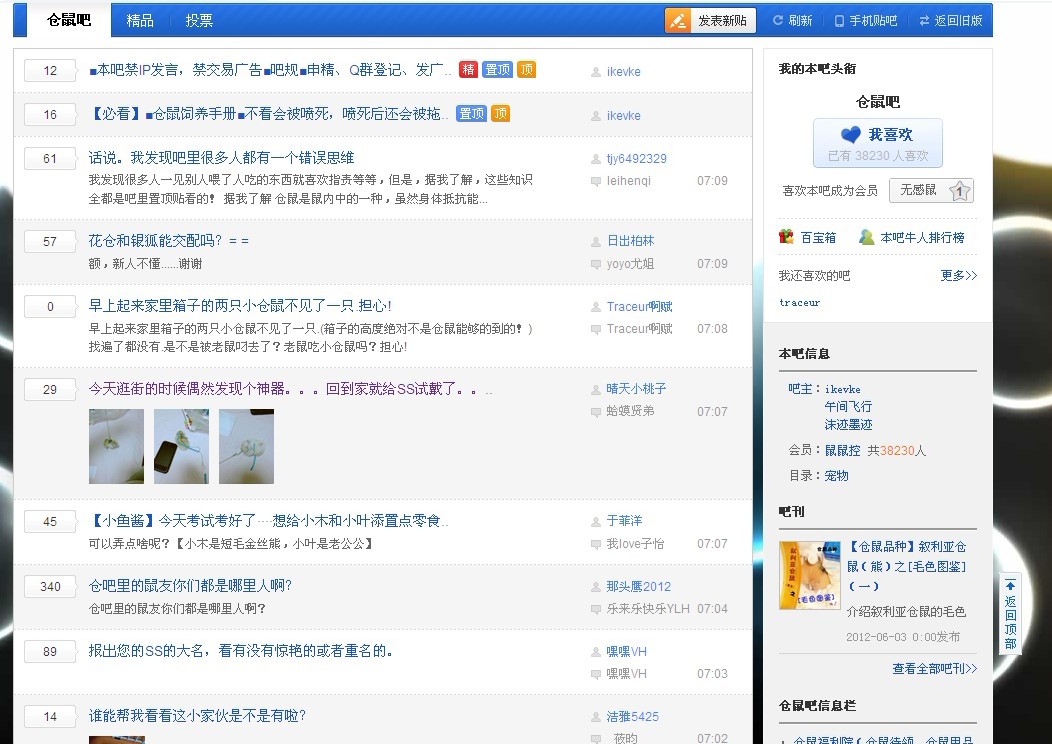
Task: Open moderator 沫迹墨迹 profile
Action: tap(848, 425)
